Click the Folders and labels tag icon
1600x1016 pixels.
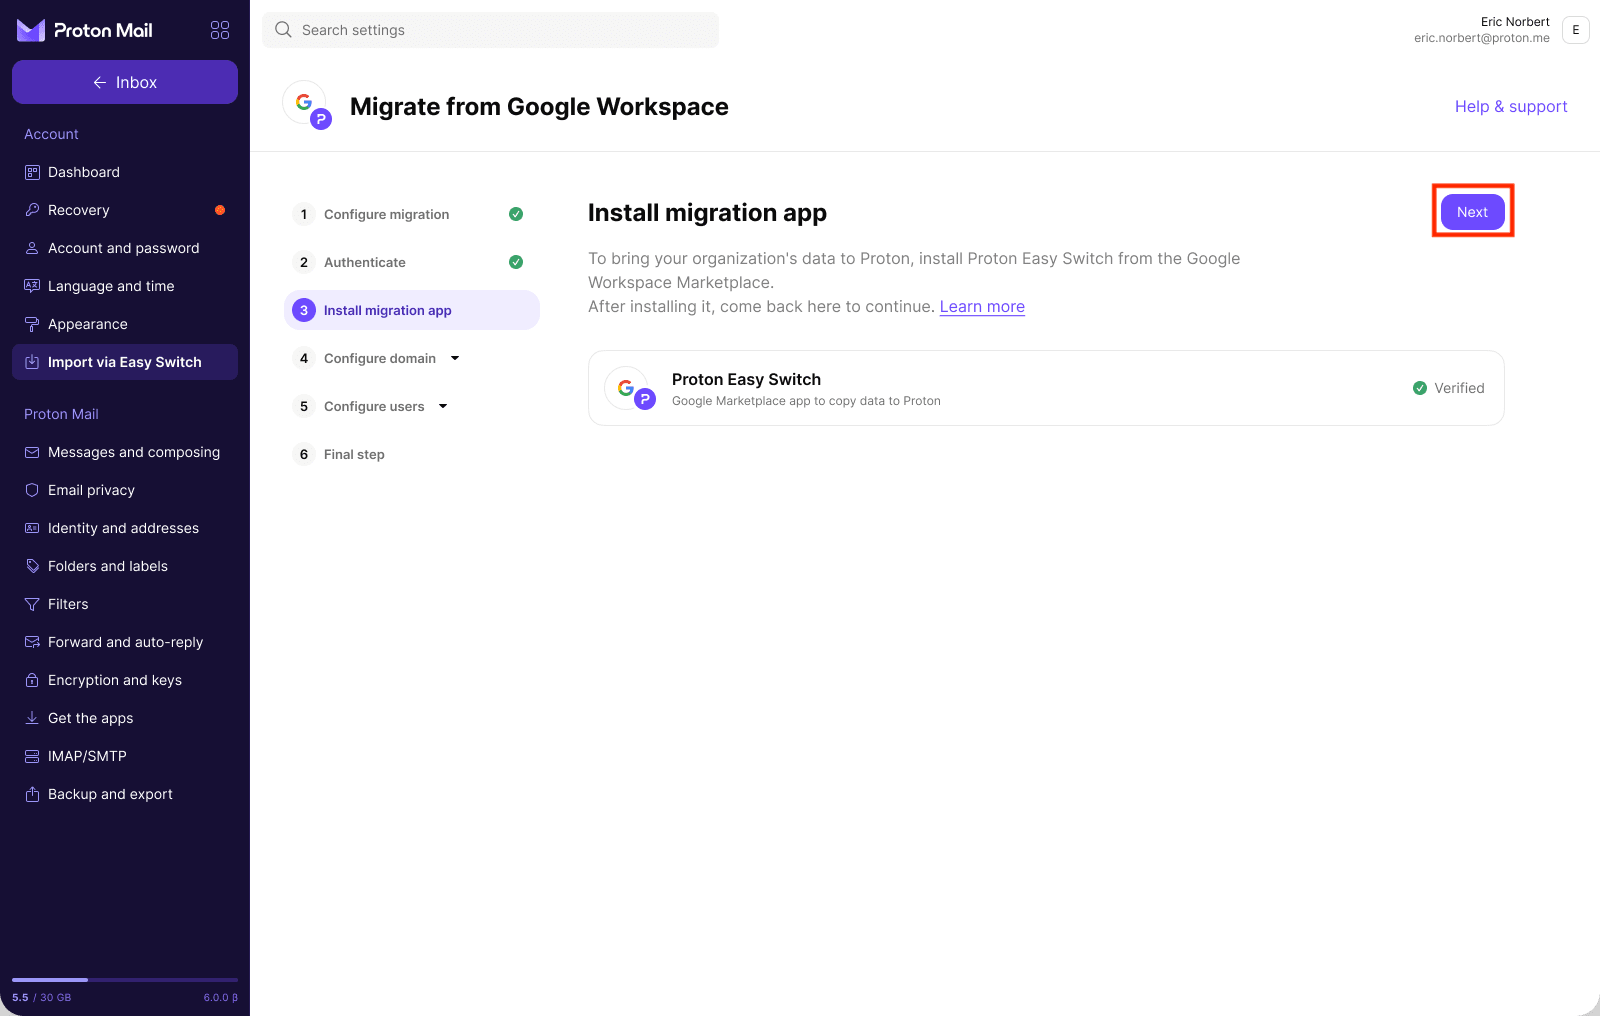coord(32,566)
